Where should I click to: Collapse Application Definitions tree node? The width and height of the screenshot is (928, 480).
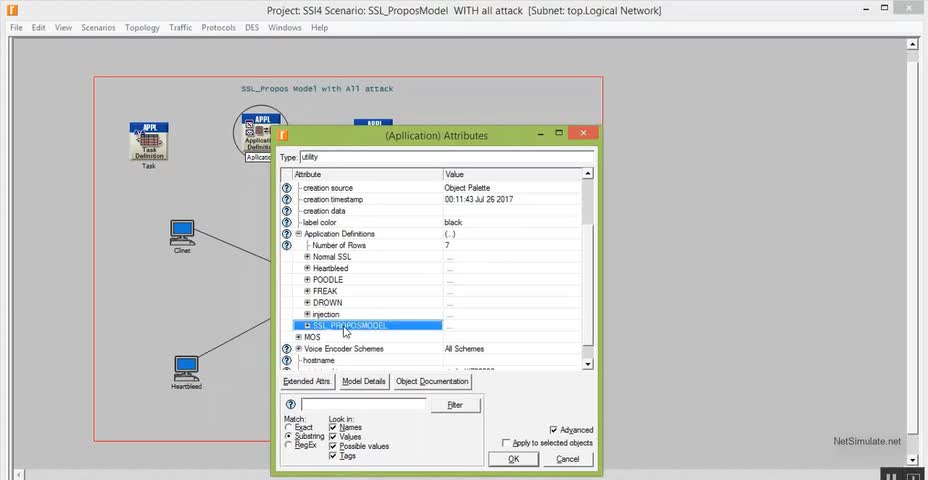(299, 234)
